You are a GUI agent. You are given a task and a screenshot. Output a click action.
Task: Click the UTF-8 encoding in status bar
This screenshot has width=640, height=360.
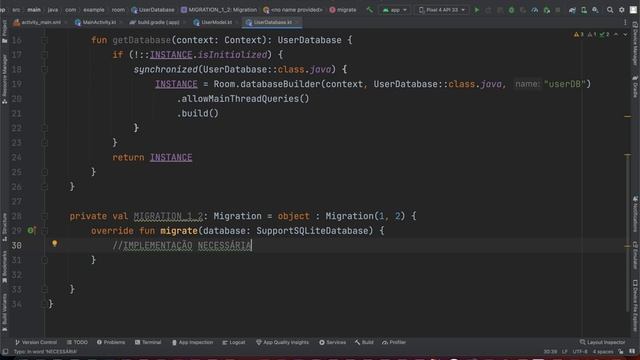[580, 351]
